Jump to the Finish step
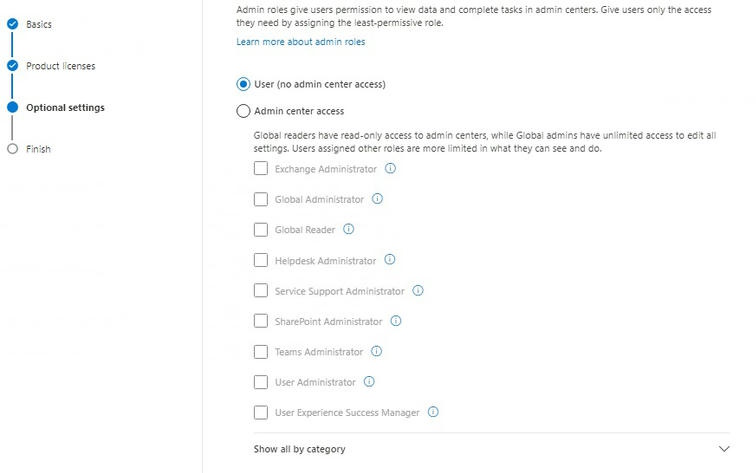 click(38, 149)
